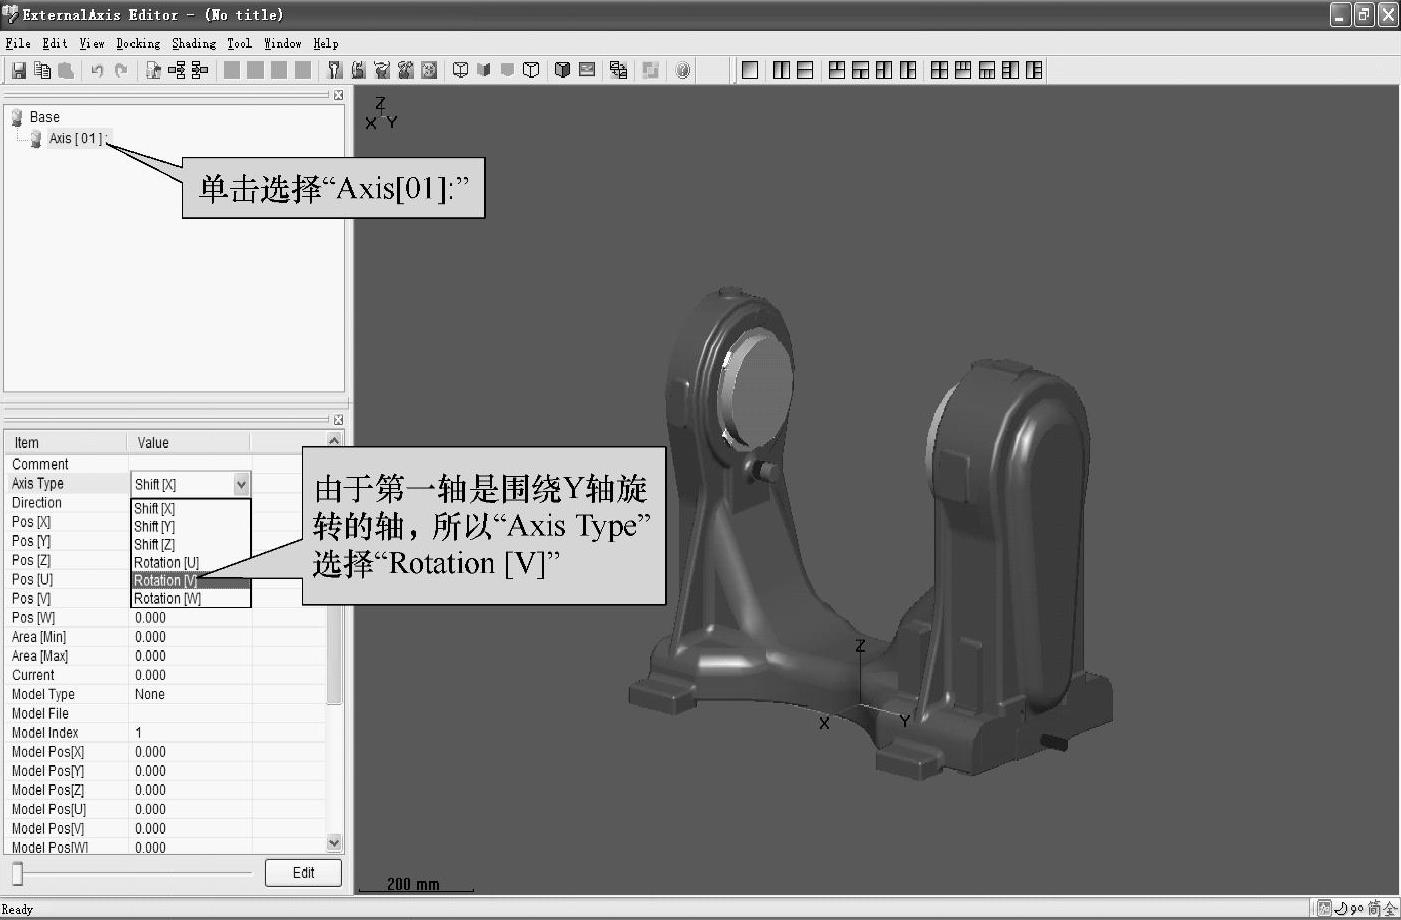Click the Model Pos[U] row label
This screenshot has width=1401, height=920.
tap(49, 809)
